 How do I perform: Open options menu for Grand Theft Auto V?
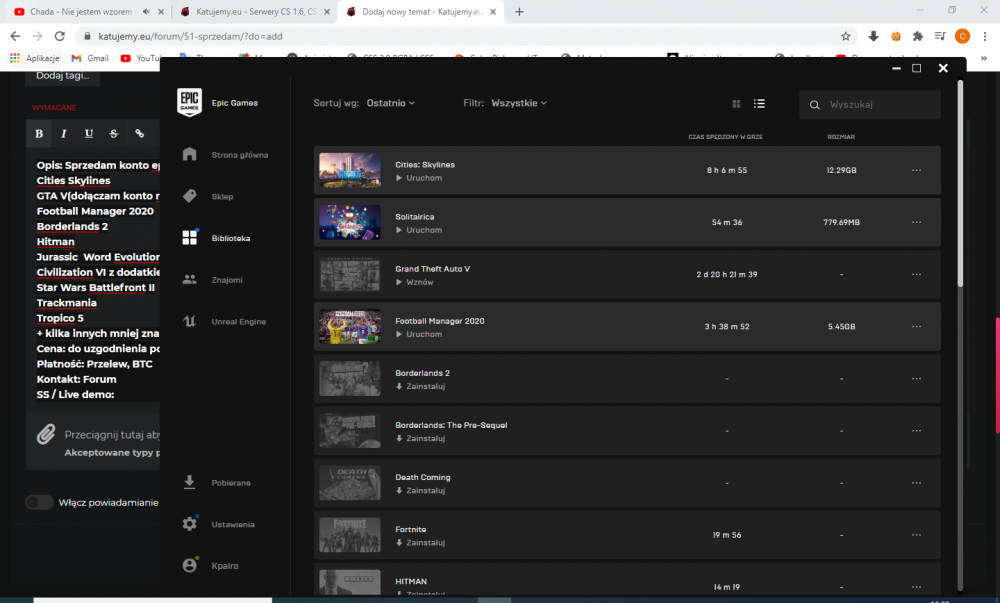pyautogui.click(x=916, y=274)
